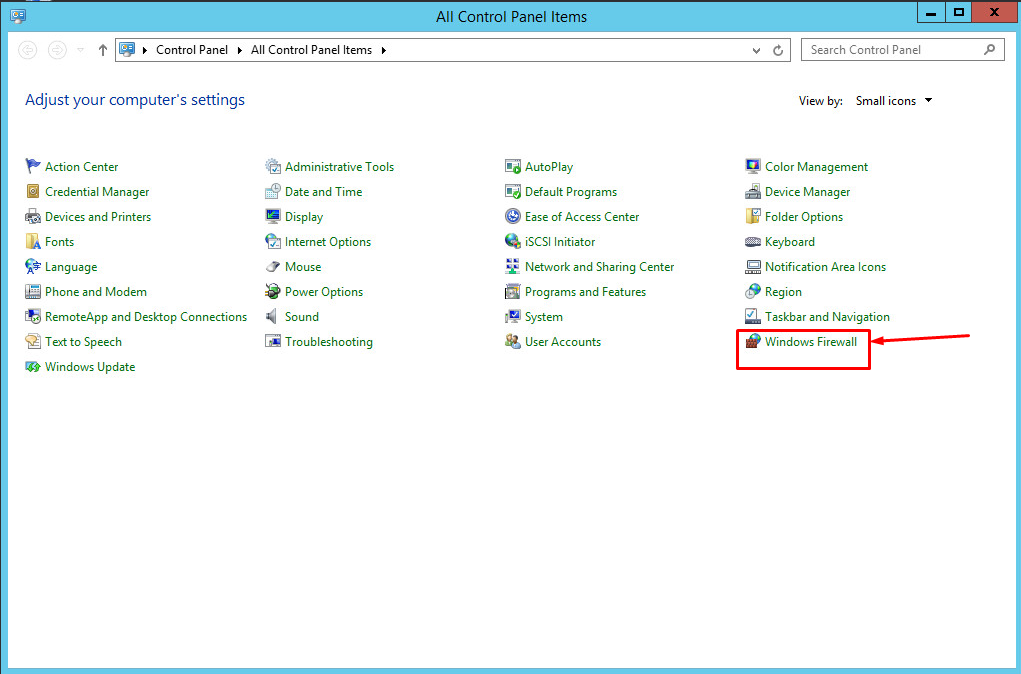Open Notification Area Icons link

tap(825, 266)
